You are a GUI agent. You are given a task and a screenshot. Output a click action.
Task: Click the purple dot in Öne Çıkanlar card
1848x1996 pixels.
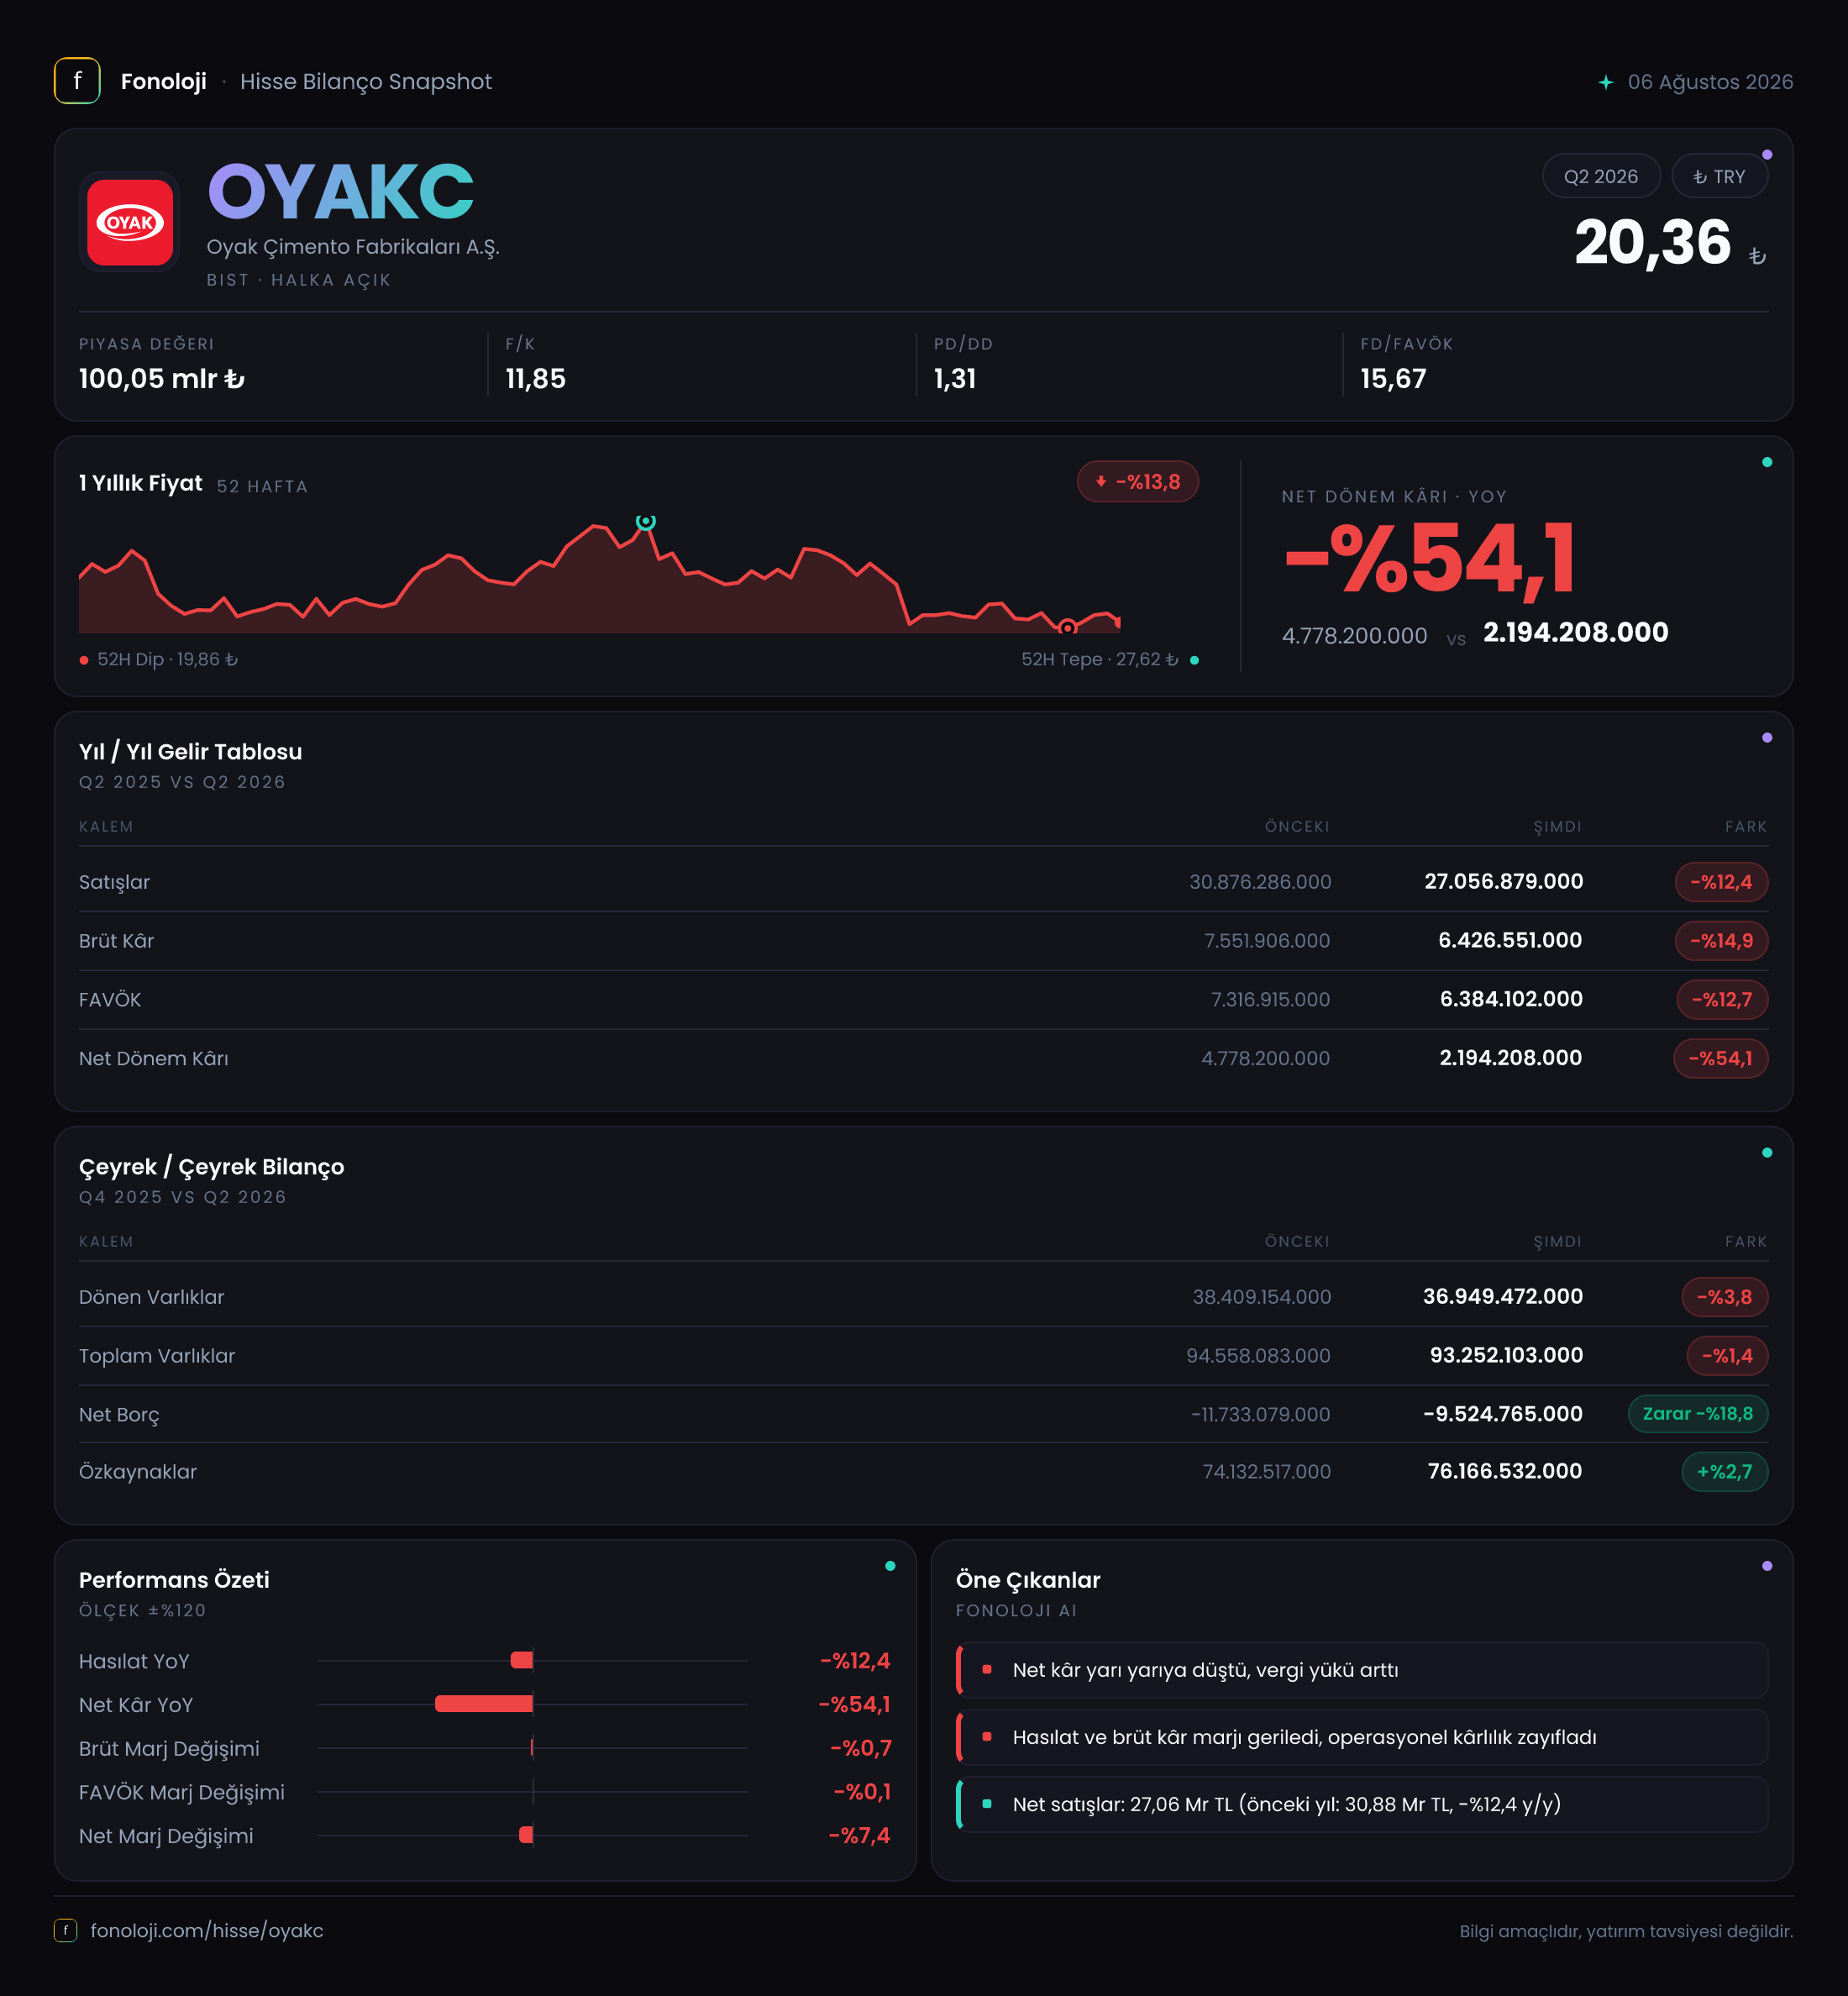pos(1767,1566)
